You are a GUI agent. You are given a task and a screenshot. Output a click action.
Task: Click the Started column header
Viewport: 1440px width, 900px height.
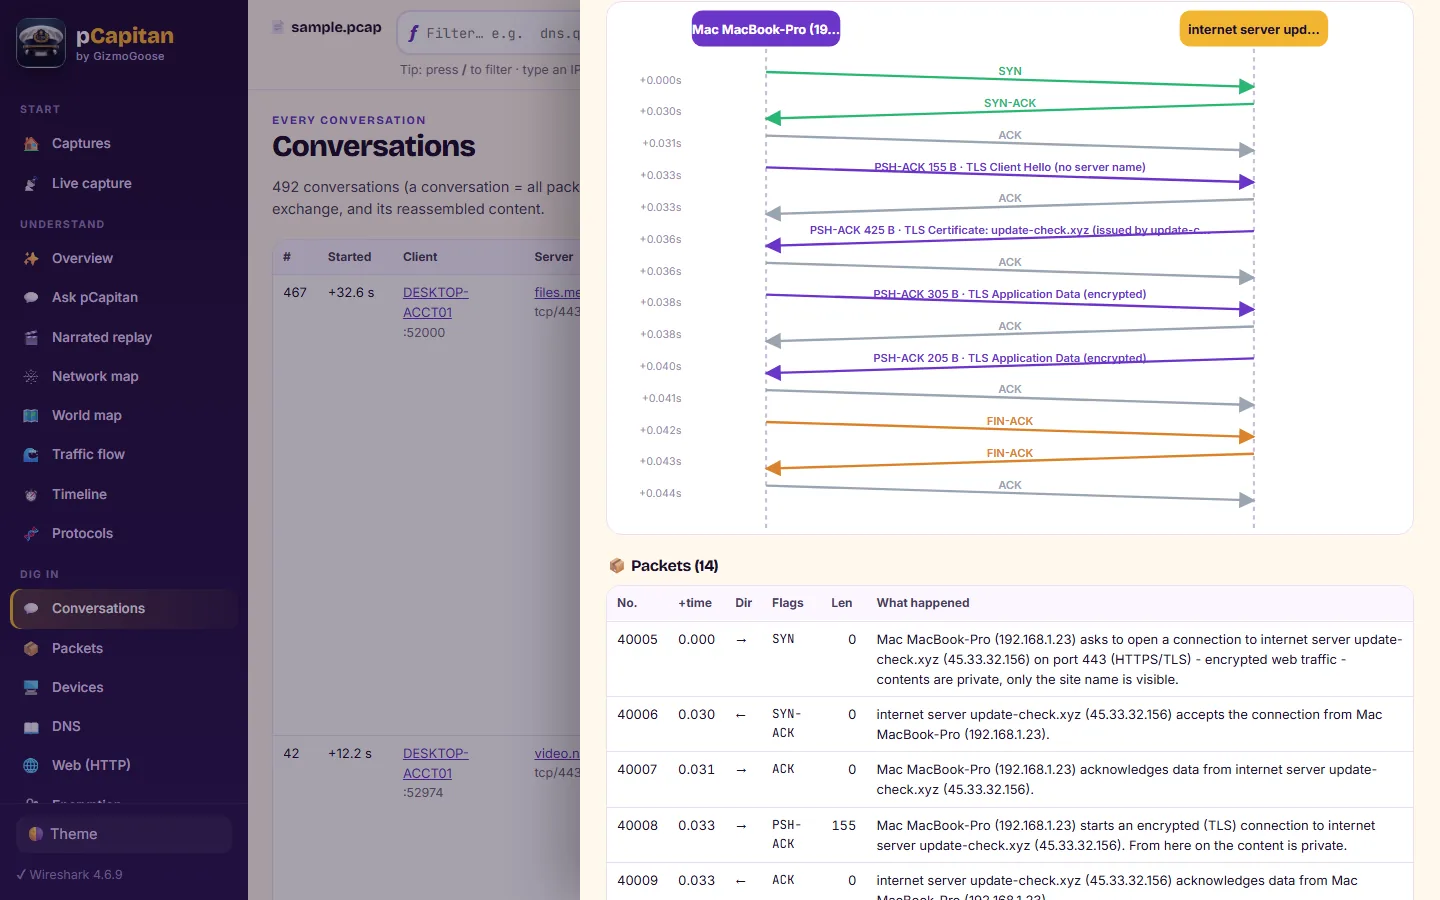click(349, 257)
